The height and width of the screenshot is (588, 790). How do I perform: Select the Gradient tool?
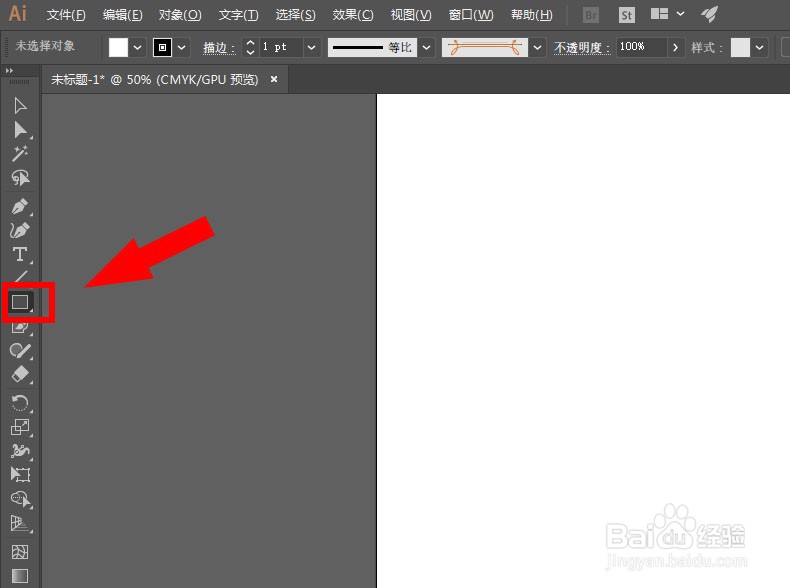[20, 575]
